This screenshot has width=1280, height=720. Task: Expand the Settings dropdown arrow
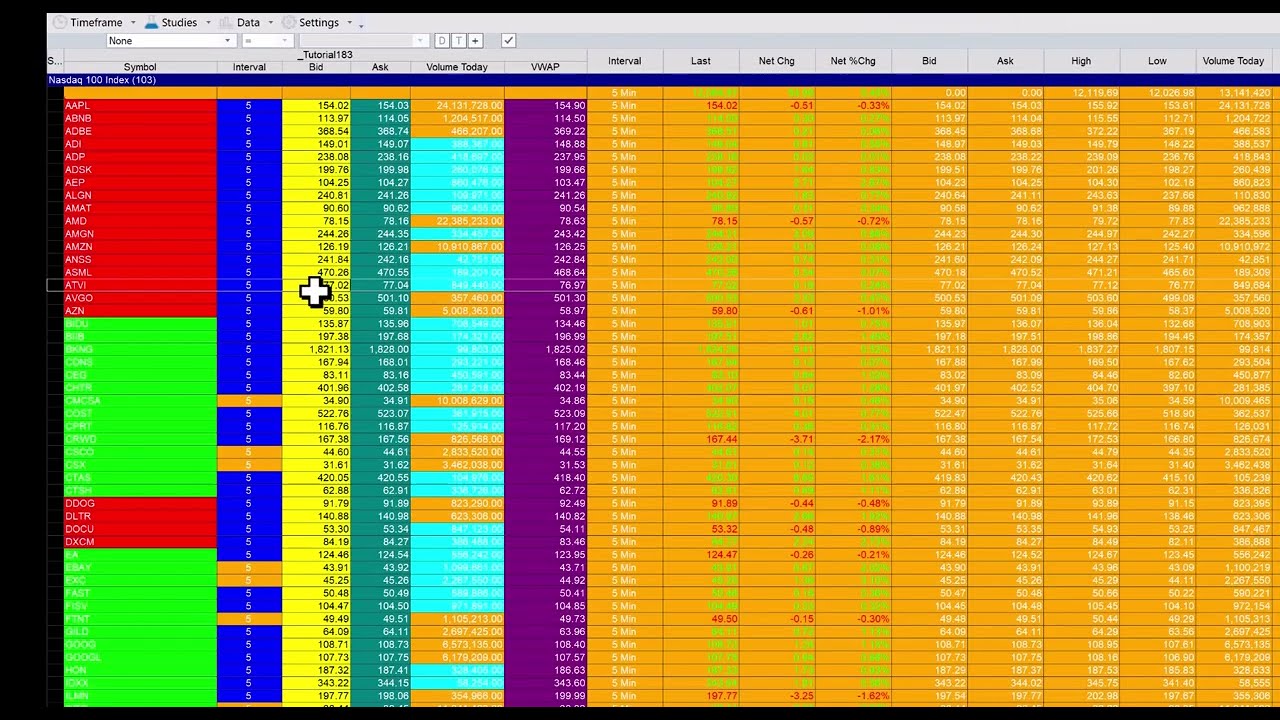coord(349,23)
